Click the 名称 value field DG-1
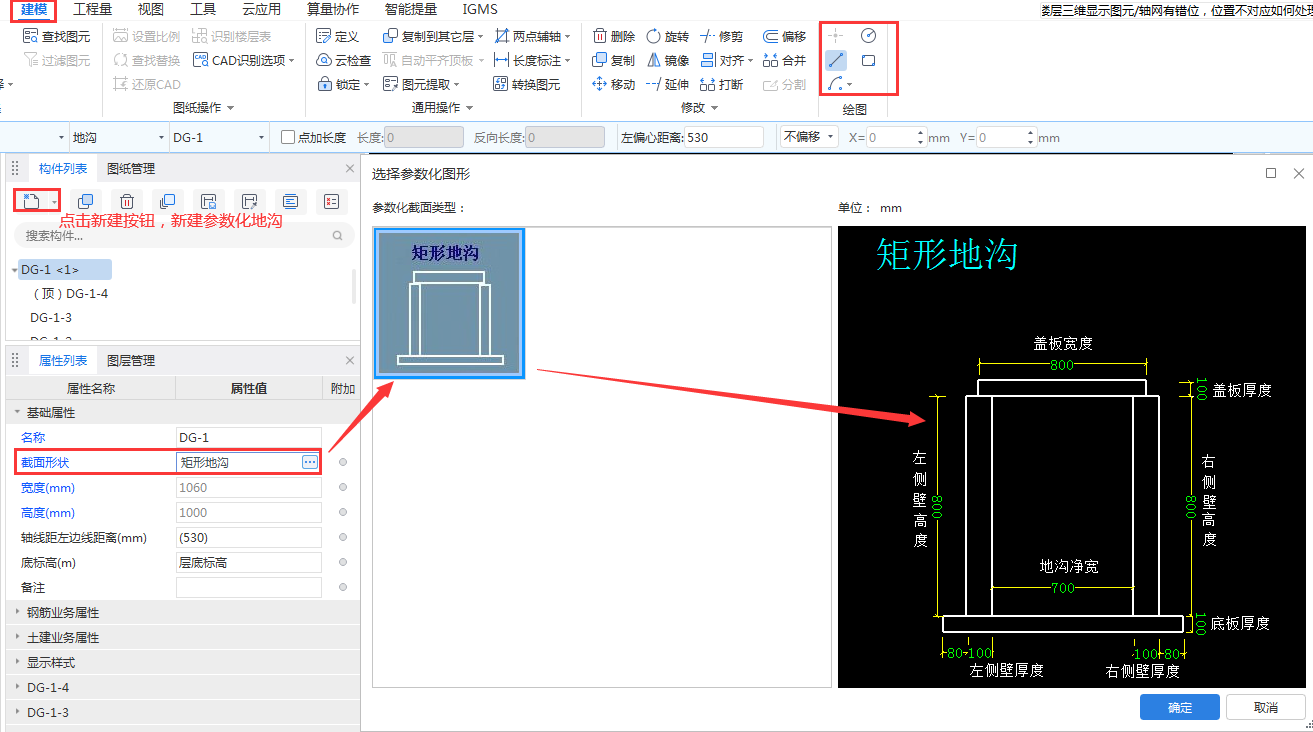 point(249,437)
